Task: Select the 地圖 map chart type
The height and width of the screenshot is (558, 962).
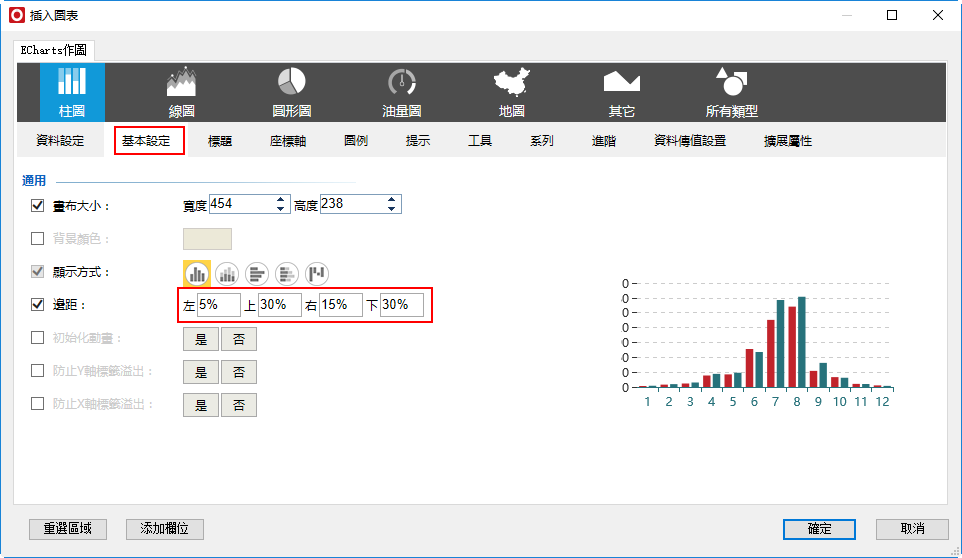Action: tap(511, 92)
